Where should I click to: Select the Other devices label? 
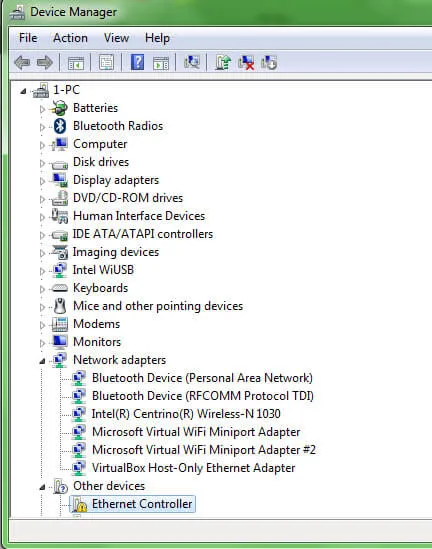point(109,486)
